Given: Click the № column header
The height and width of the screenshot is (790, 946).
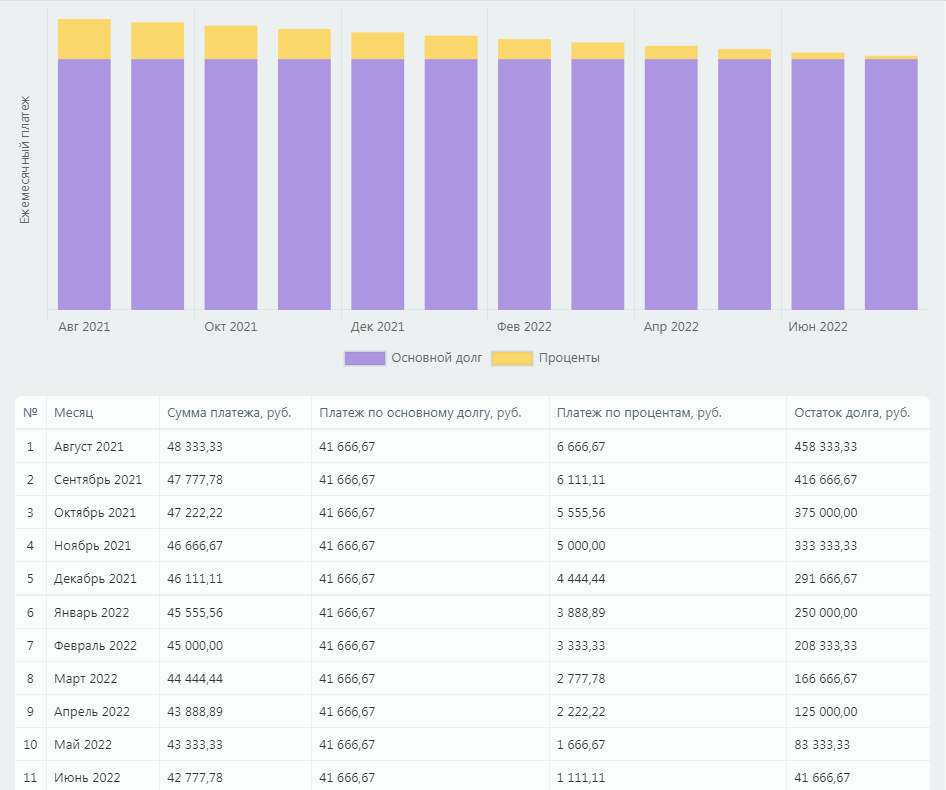Looking at the screenshot, I should pos(30,413).
